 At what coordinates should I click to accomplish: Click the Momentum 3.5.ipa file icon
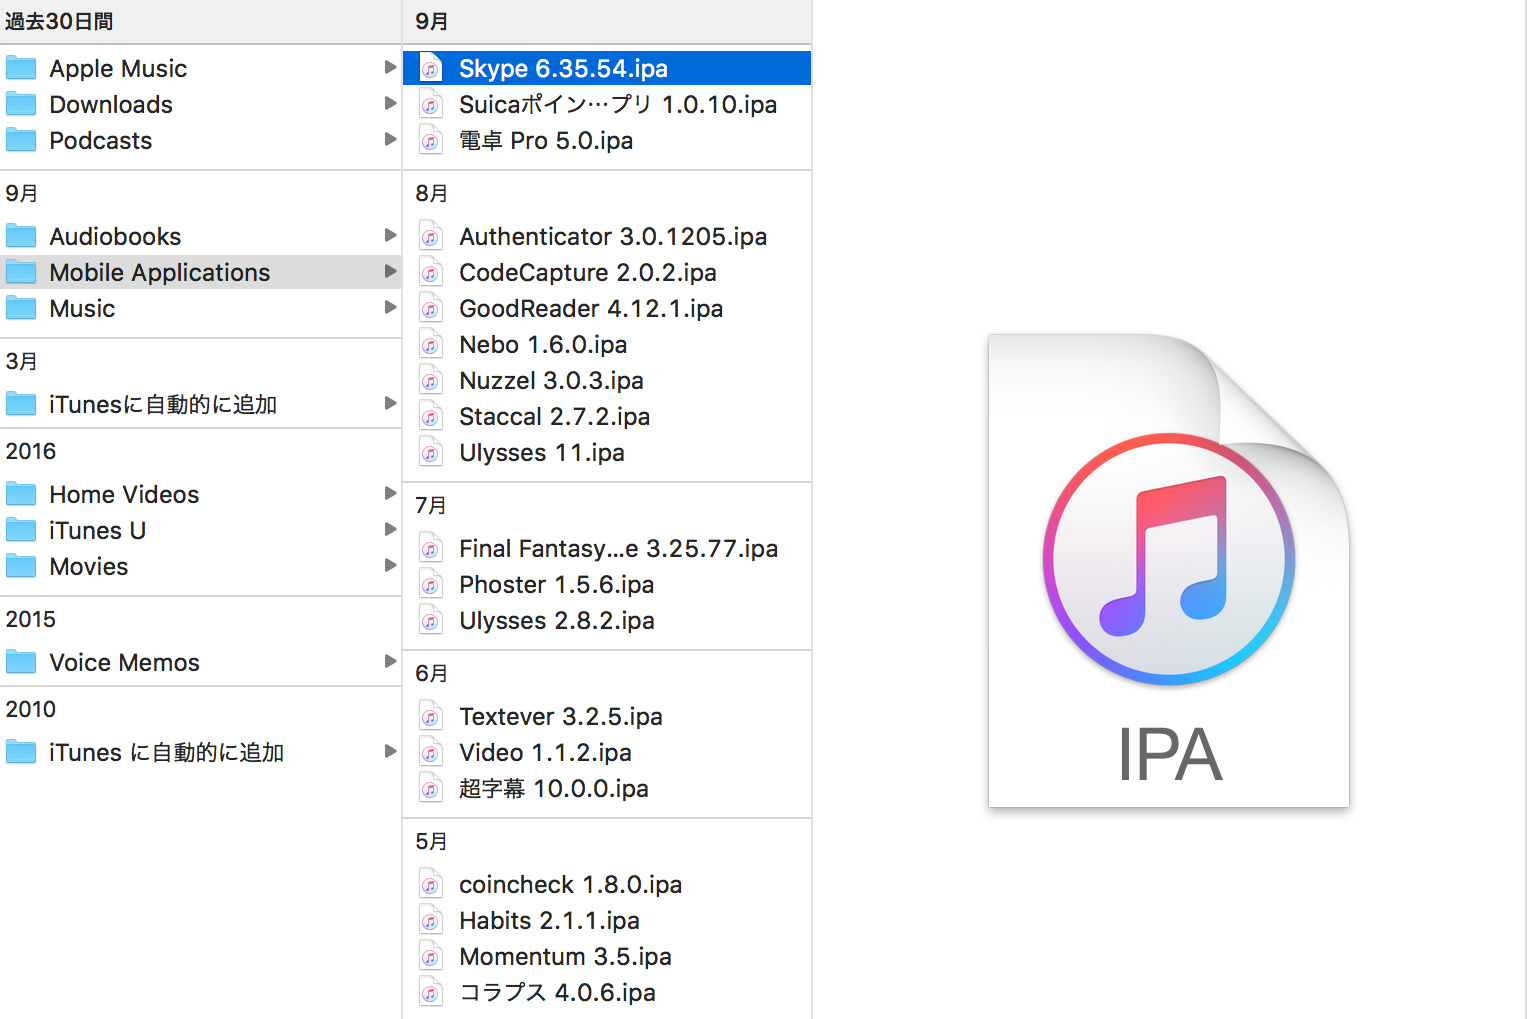pyautogui.click(x=430, y=956)
